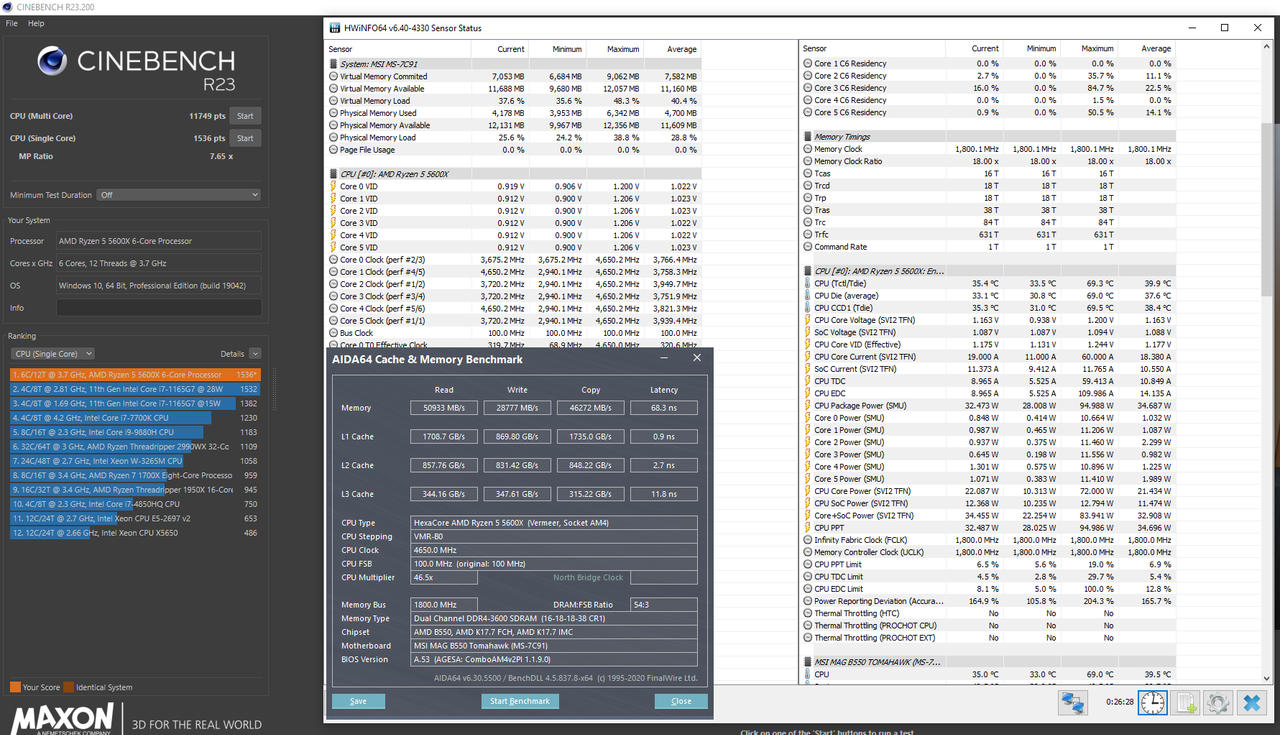
Task: Select ranking row Xeon CPU X5650
Action: tap(135, 533)
